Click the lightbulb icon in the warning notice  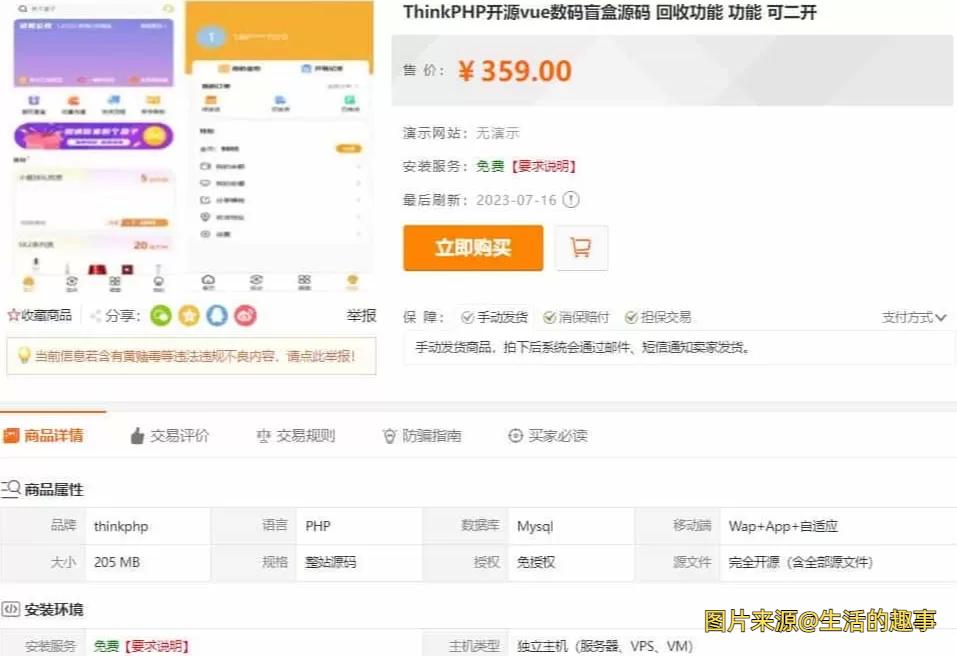coord(23,355)
